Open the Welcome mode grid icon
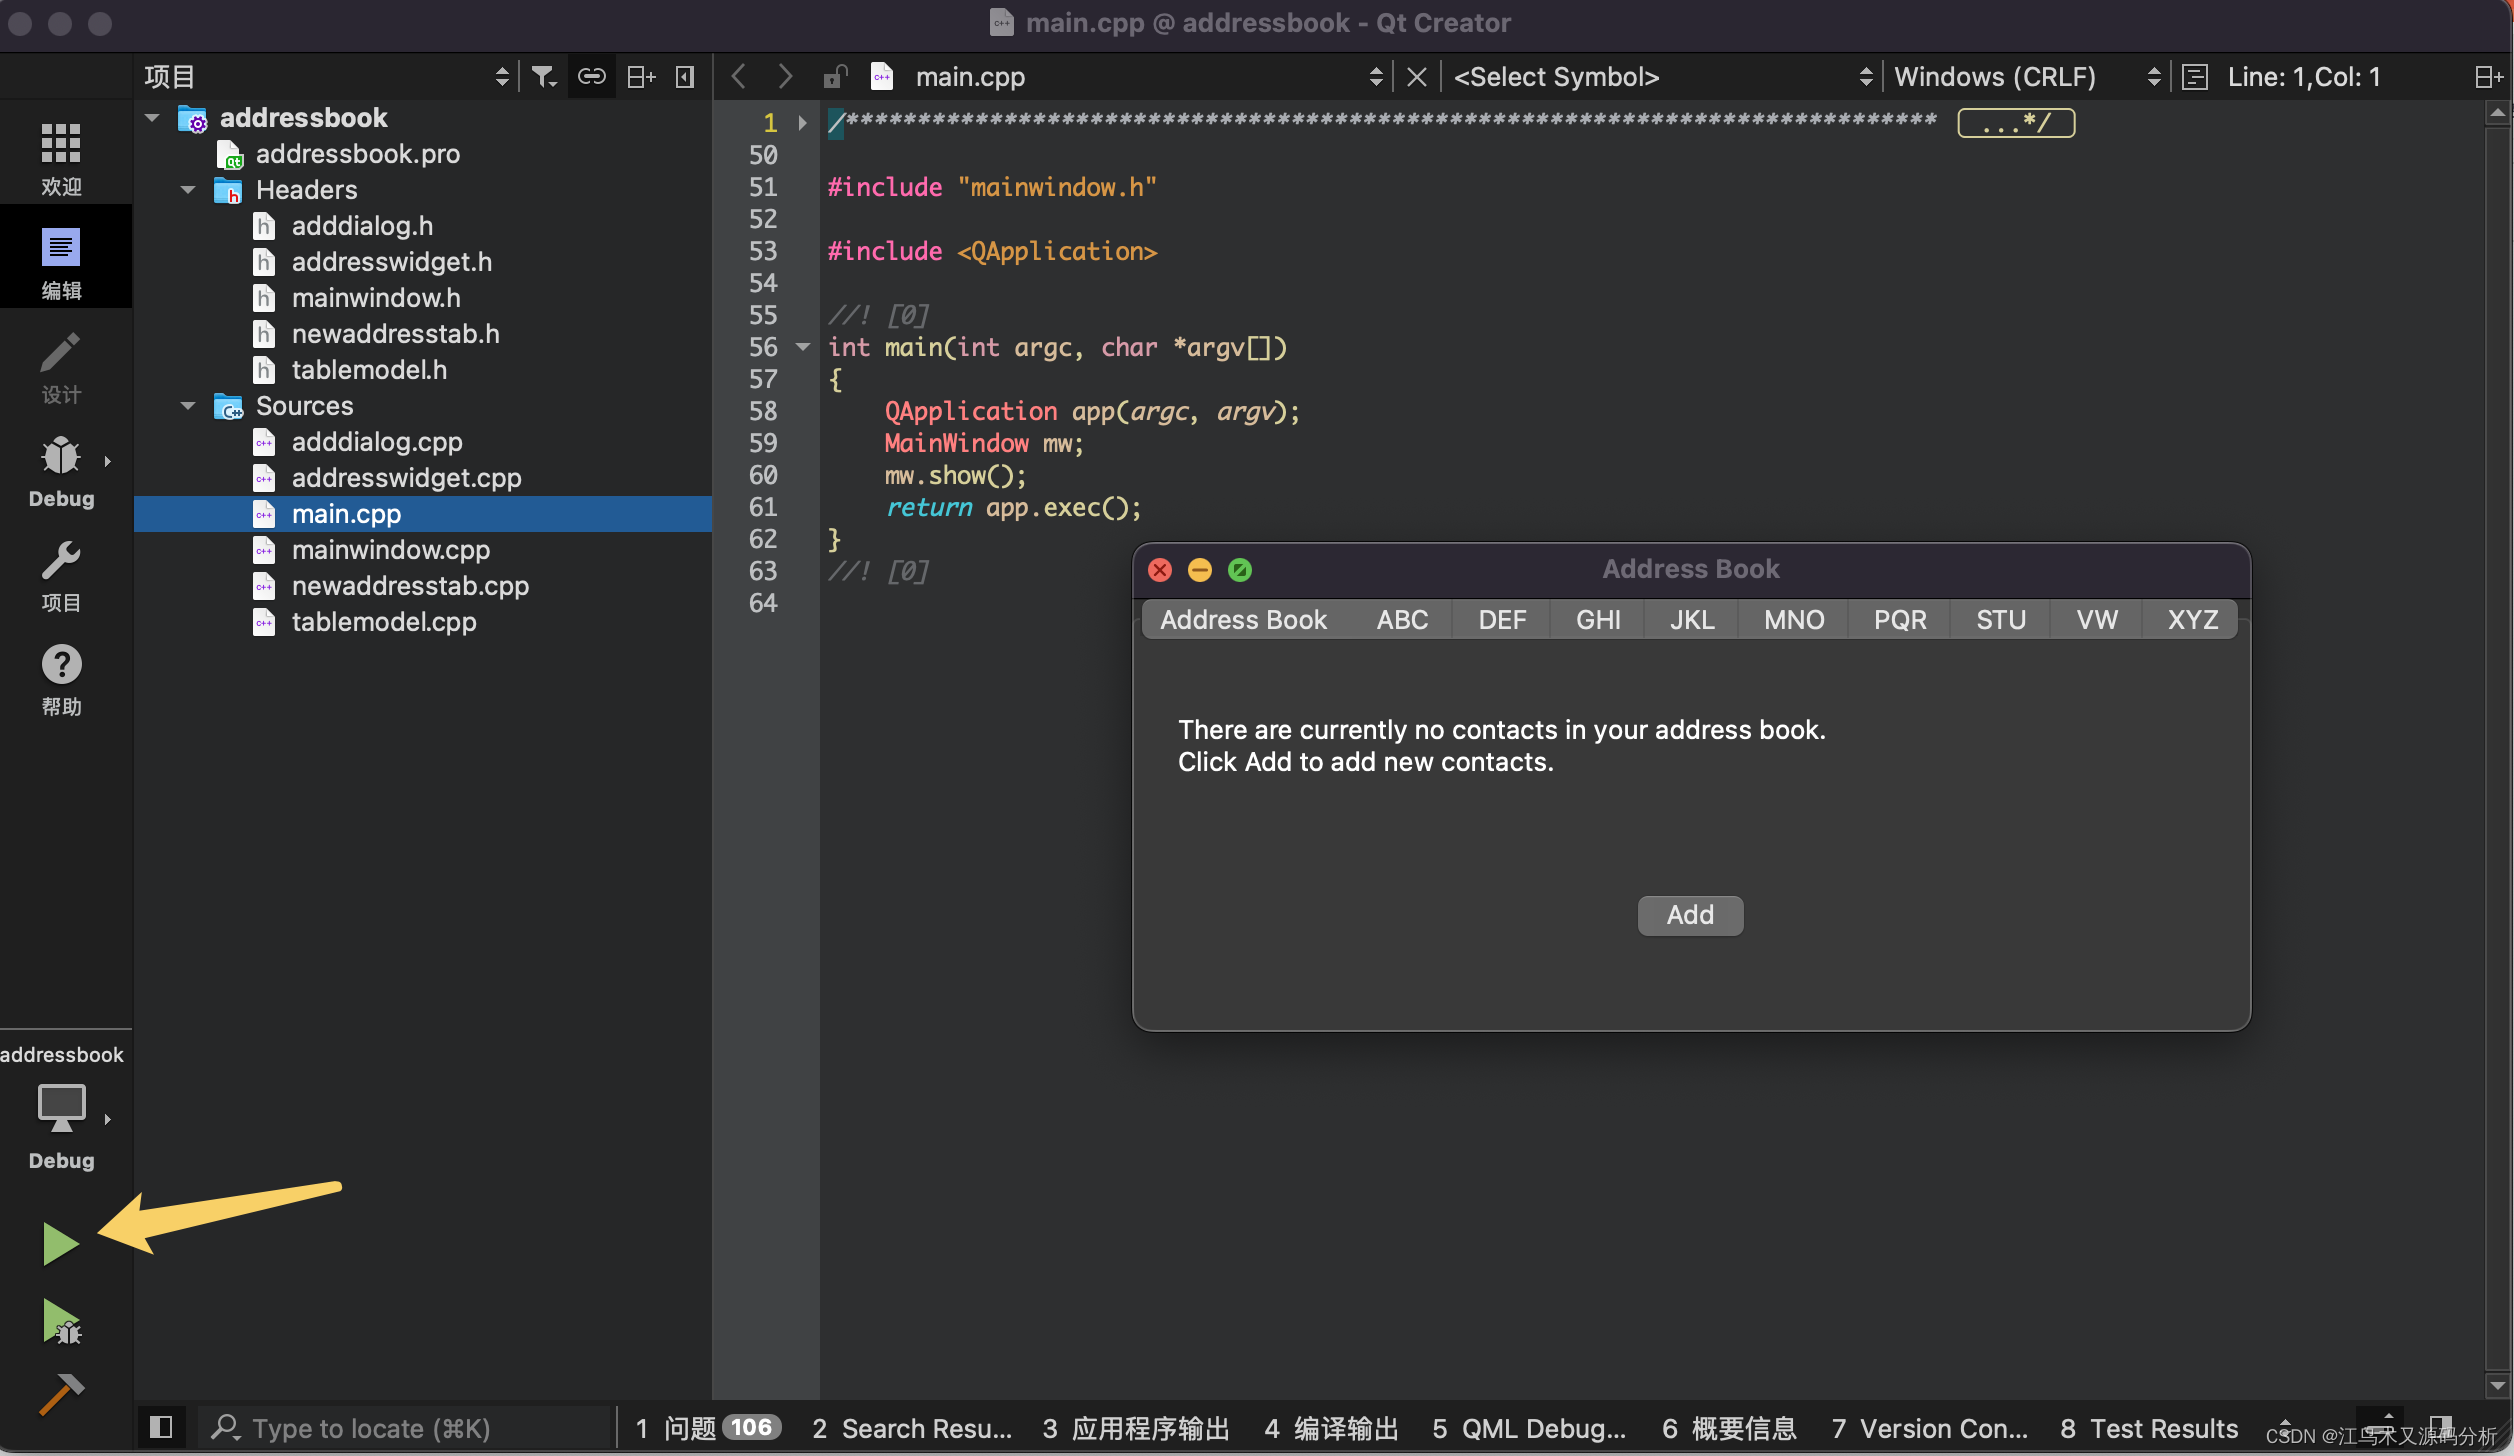 (61, 145)
